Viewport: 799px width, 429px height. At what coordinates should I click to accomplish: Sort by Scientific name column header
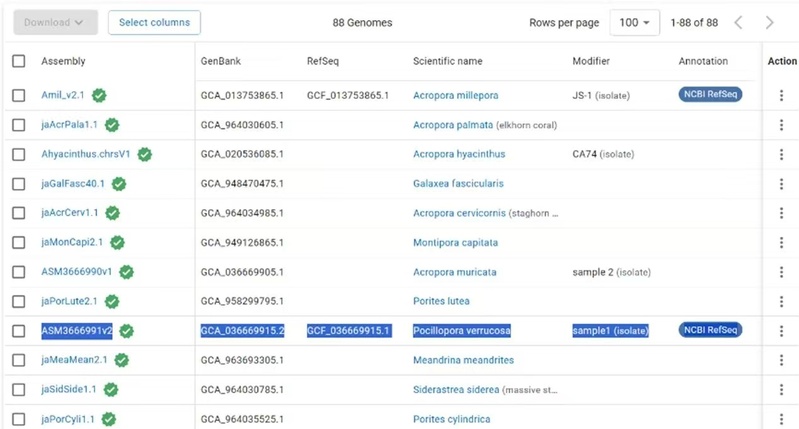tap(447, 61)
